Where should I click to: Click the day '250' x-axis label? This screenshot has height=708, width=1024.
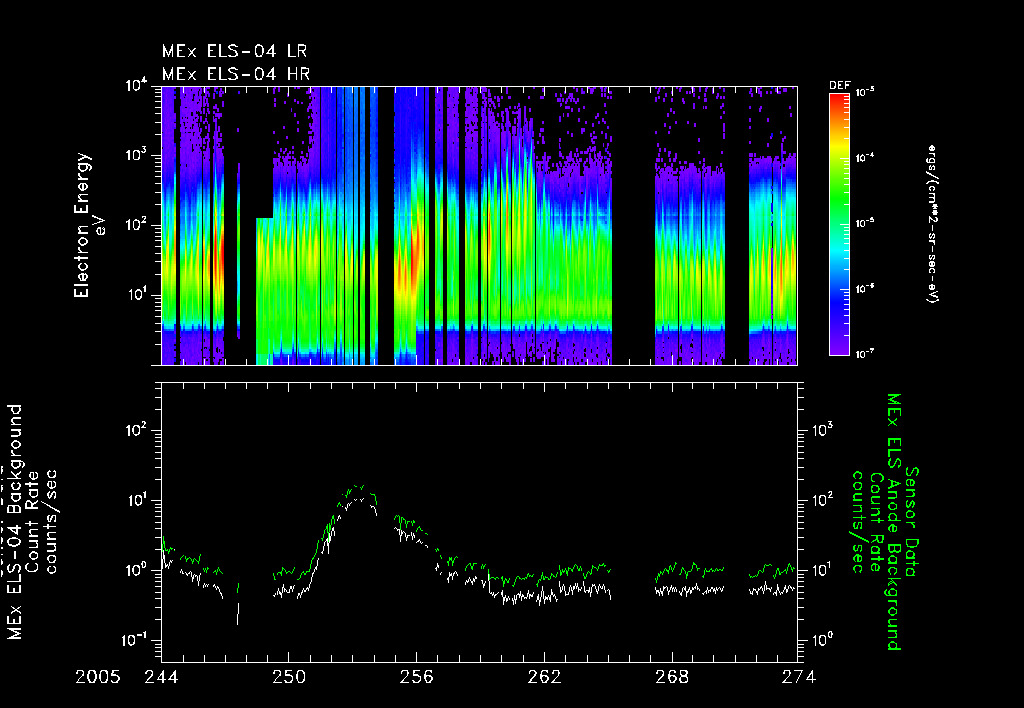289,677
